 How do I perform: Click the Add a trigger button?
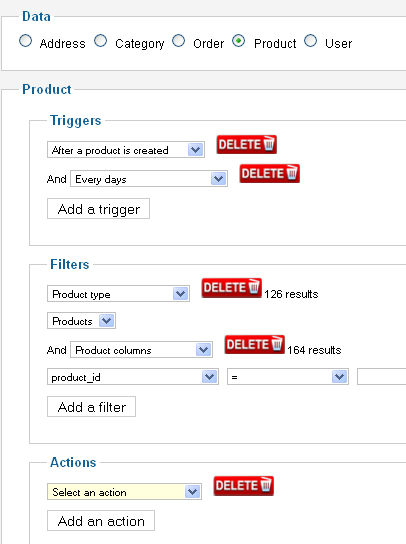coord(99,209)
